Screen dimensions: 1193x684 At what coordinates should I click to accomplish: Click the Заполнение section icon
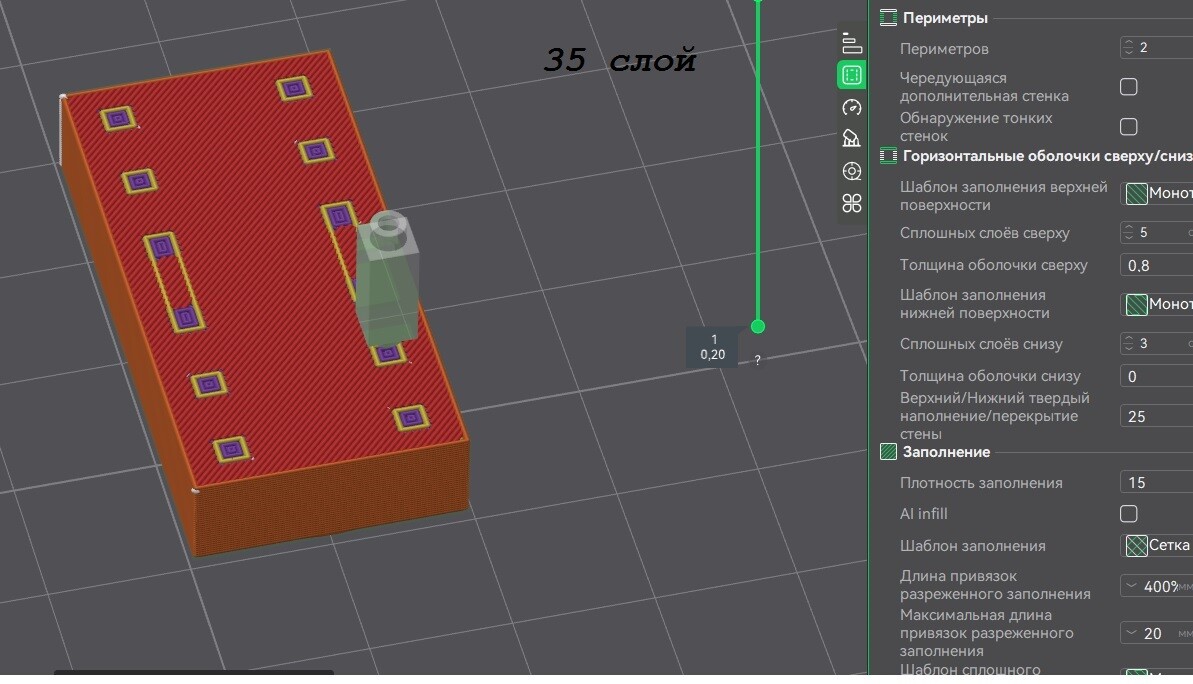pos(888,452)
